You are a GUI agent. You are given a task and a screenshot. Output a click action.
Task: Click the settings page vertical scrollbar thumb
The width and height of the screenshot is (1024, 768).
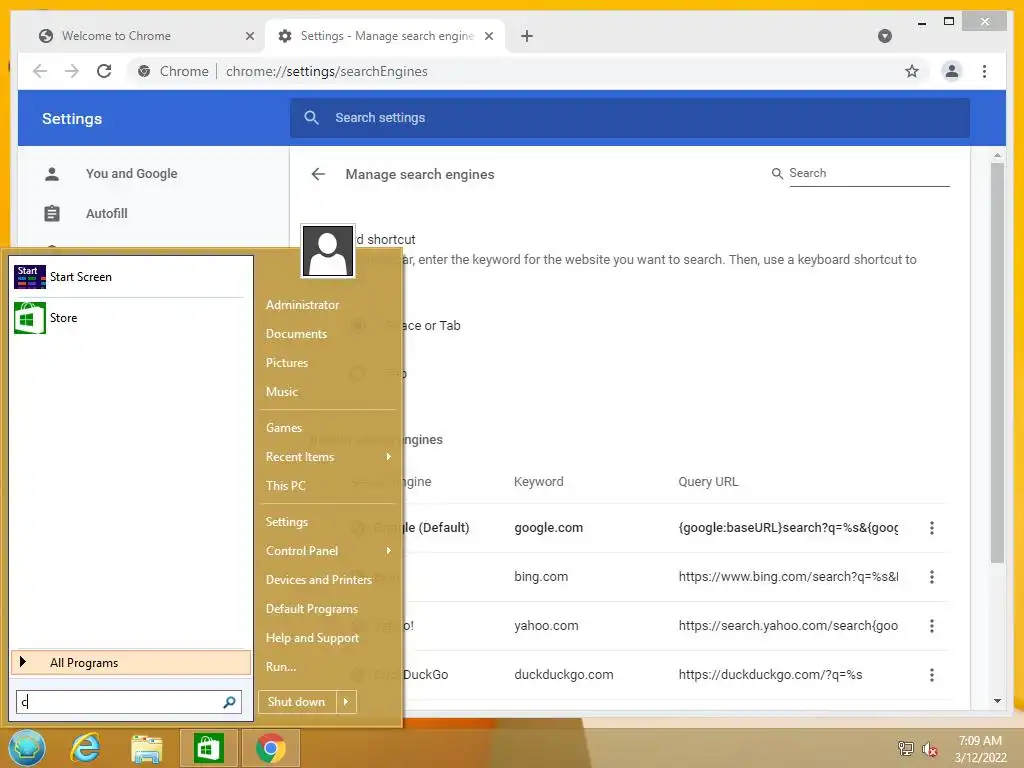(x=997, y=362)
